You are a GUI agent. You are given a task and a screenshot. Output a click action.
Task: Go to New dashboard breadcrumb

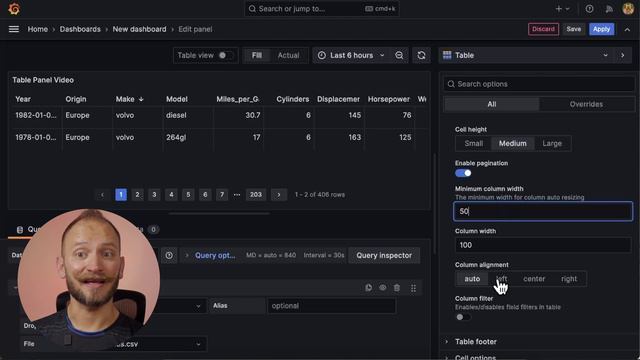click(139, 29)
